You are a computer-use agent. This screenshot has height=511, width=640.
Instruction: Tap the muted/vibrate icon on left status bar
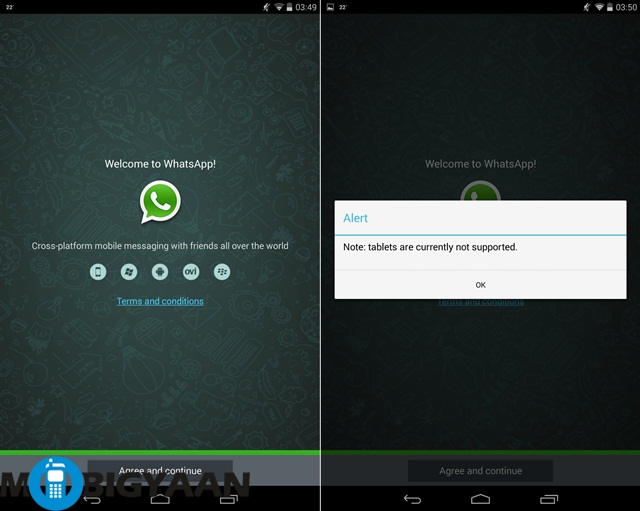click(x=266, y=7)
